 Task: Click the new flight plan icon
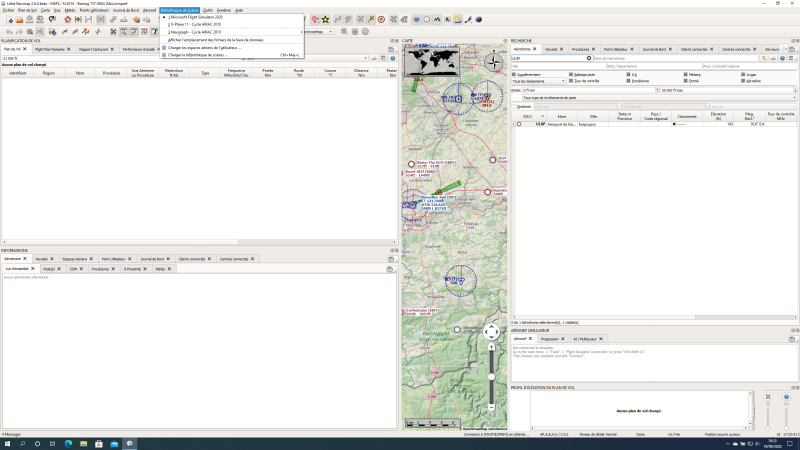pos(9,19)
